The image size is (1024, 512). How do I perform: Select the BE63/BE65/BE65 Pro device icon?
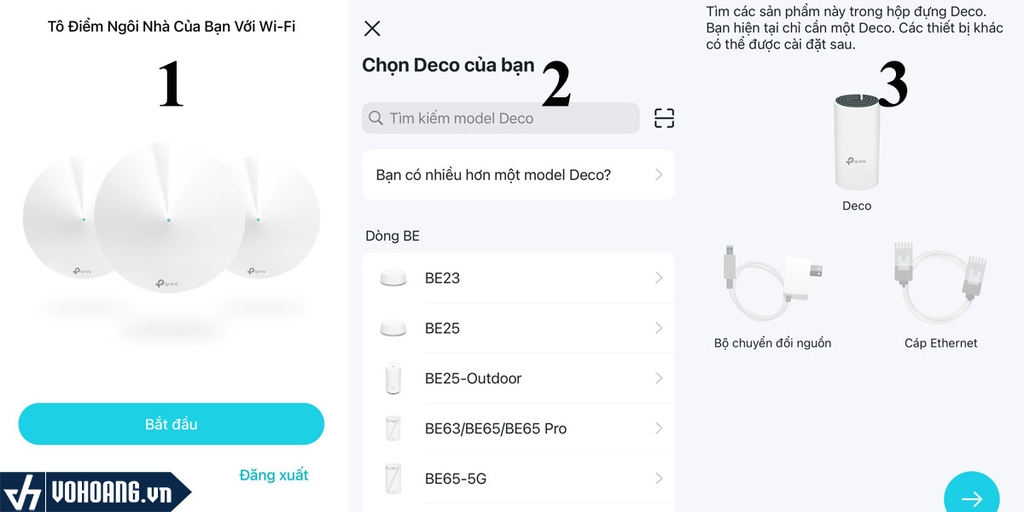pos(393,428)
